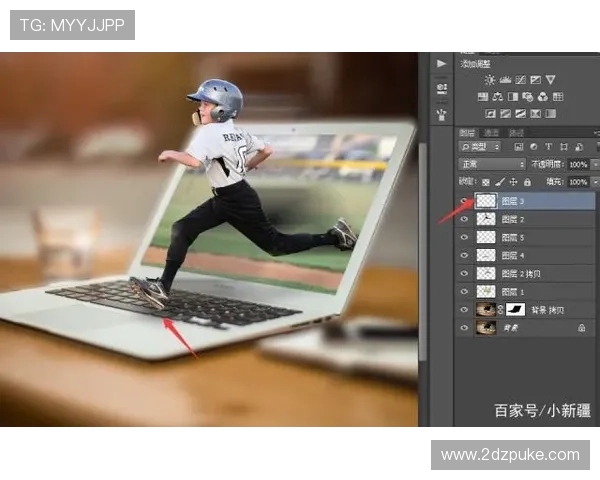
Task: Toggle visibility of the 图层 1 layer
Action: tap(464, 291)
